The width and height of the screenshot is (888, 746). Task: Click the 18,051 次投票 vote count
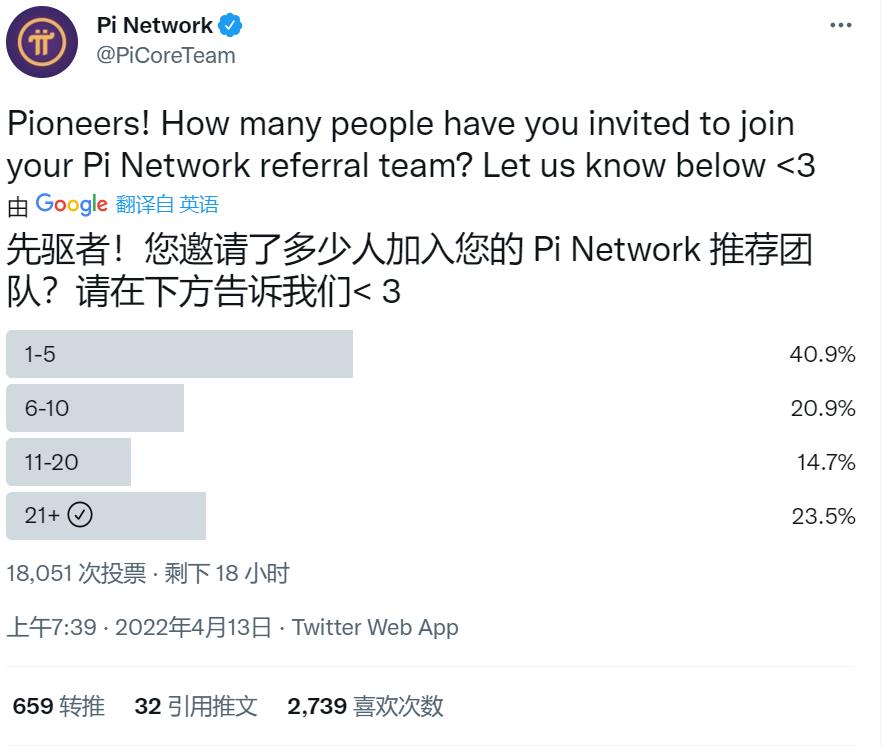click(x=76, y=573)
